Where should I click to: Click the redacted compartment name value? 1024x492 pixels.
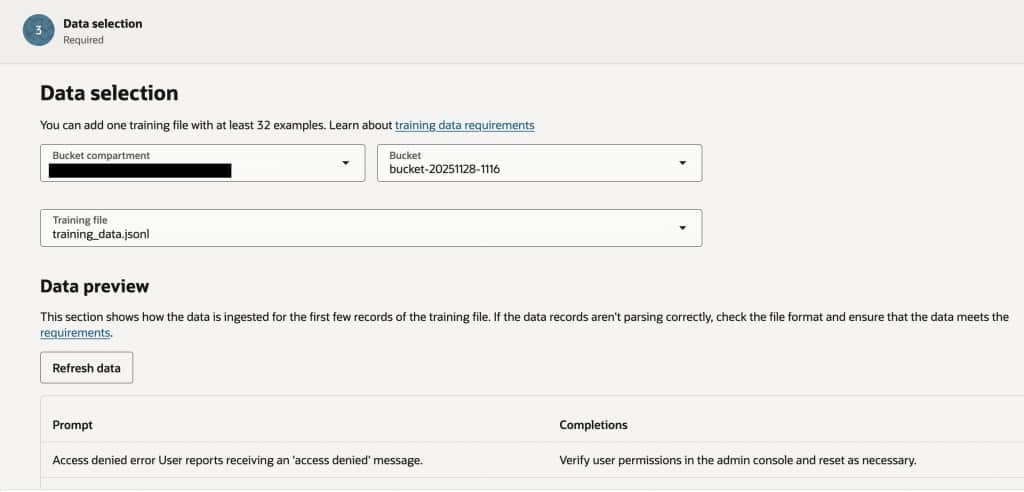tap(140, 171)
